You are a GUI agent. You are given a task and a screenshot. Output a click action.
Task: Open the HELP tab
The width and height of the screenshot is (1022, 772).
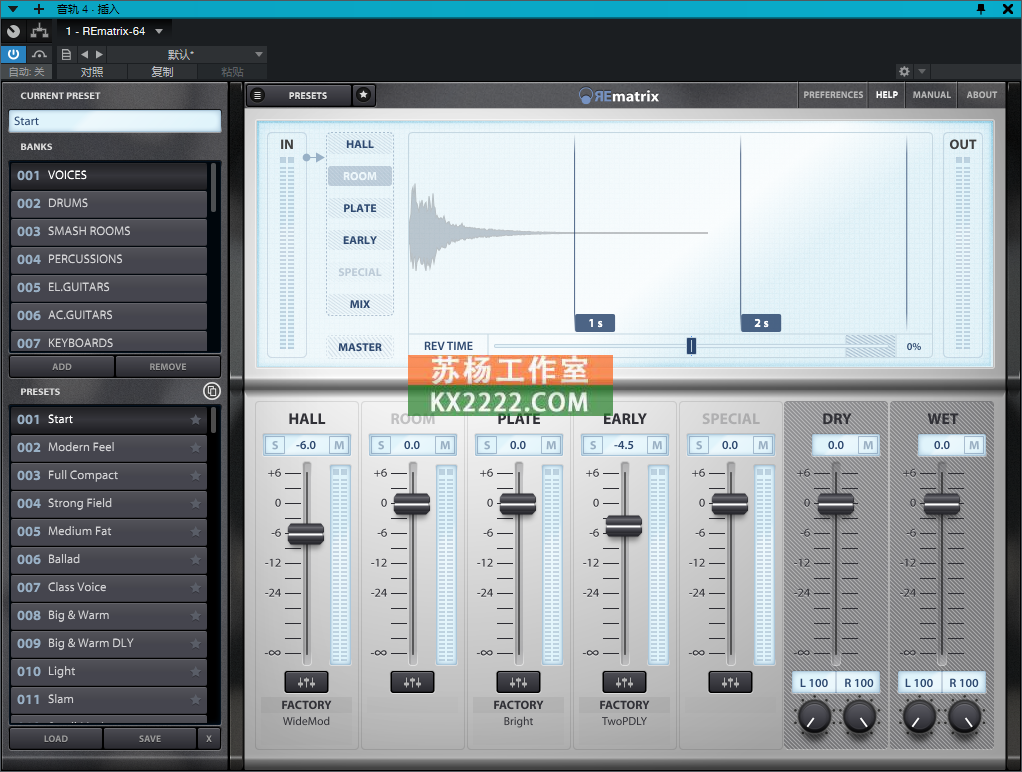click(886, 95)
